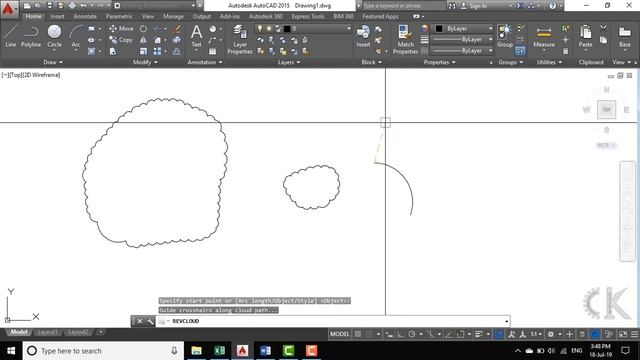Open Layer Properties manager
This screenshot has height=360, width=640.
[240, 39]
